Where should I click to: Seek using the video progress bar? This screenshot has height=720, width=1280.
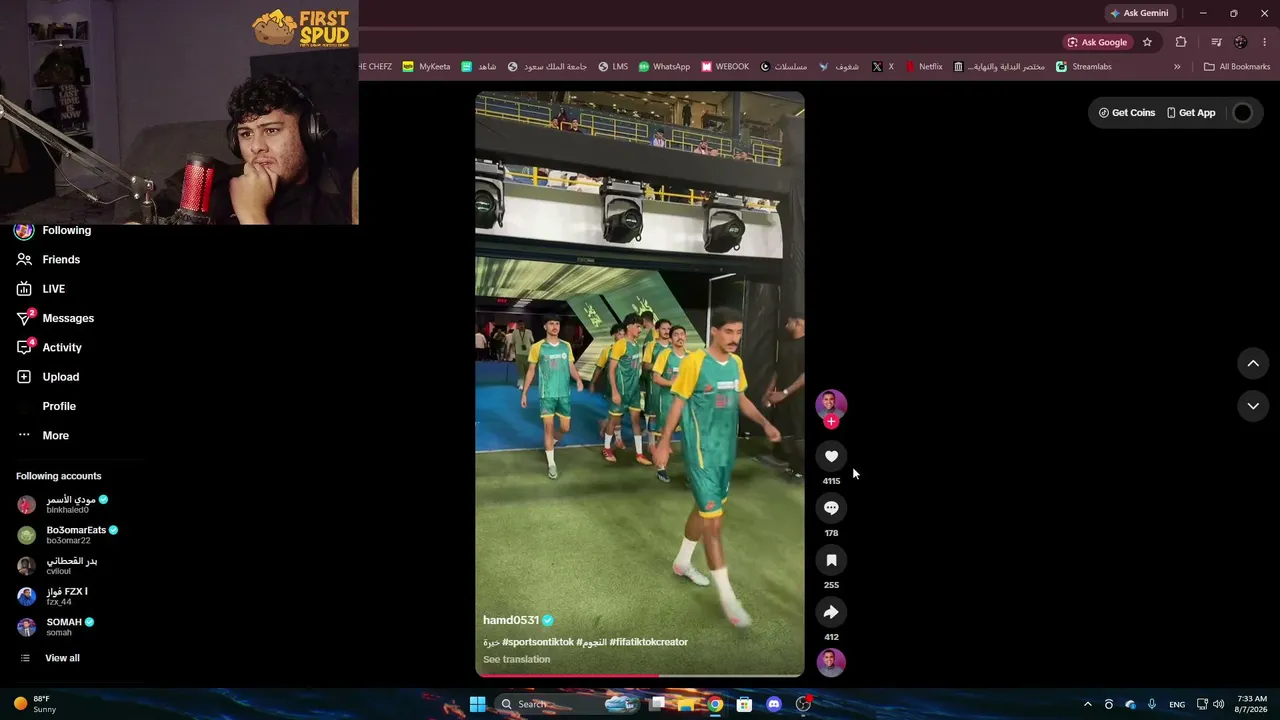(640, 676)
